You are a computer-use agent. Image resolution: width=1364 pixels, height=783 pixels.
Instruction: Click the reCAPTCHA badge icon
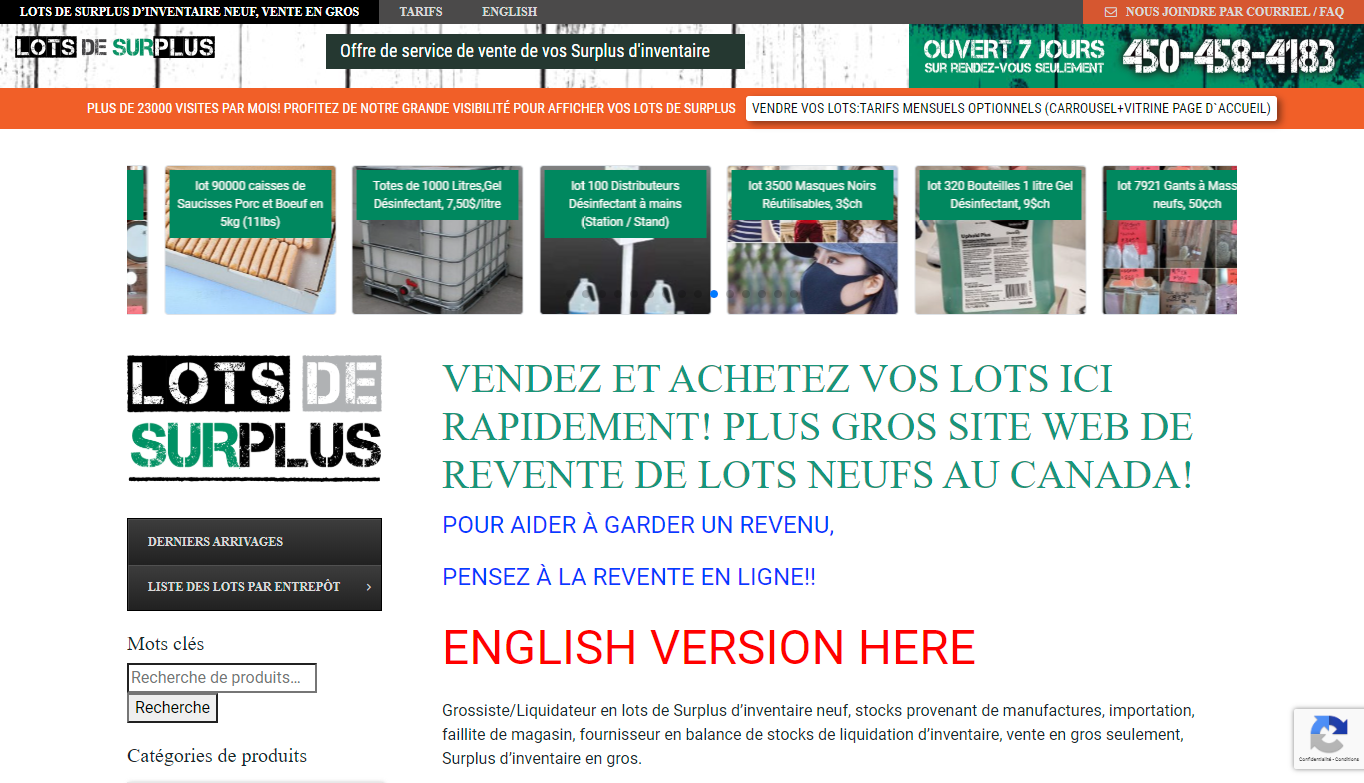(1327, 737)
